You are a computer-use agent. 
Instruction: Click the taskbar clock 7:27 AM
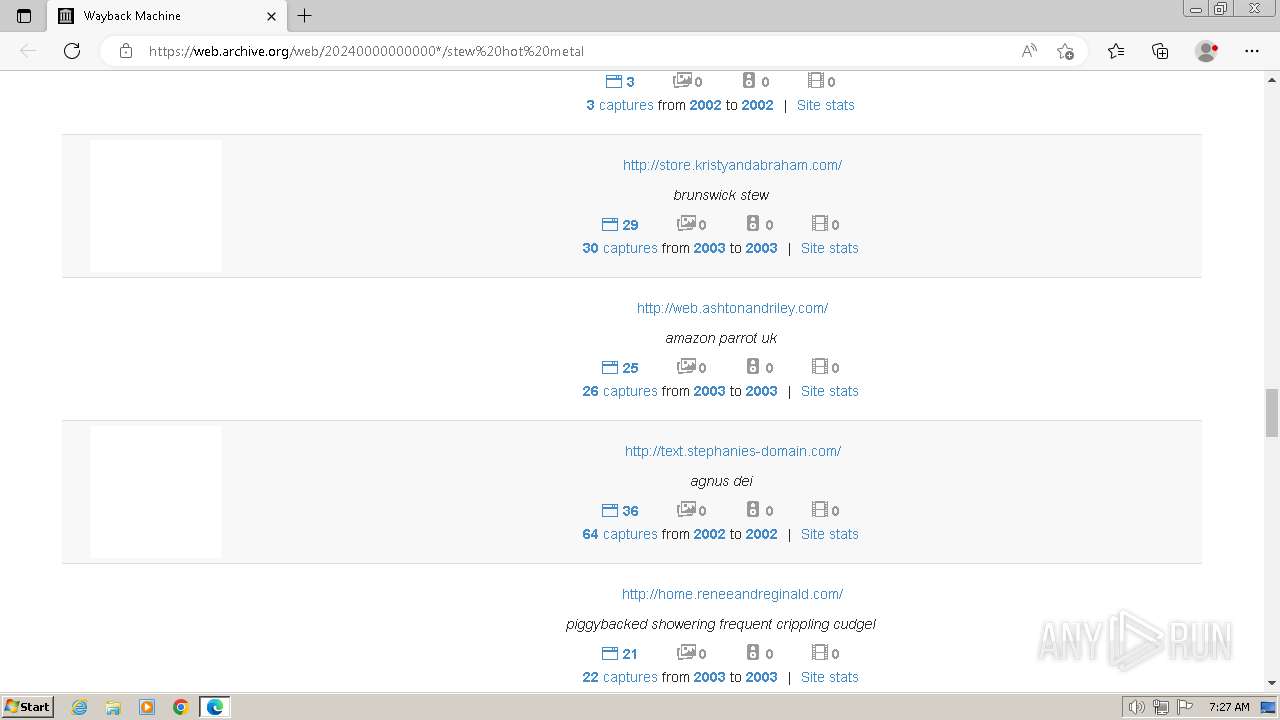click(1229, 707)
